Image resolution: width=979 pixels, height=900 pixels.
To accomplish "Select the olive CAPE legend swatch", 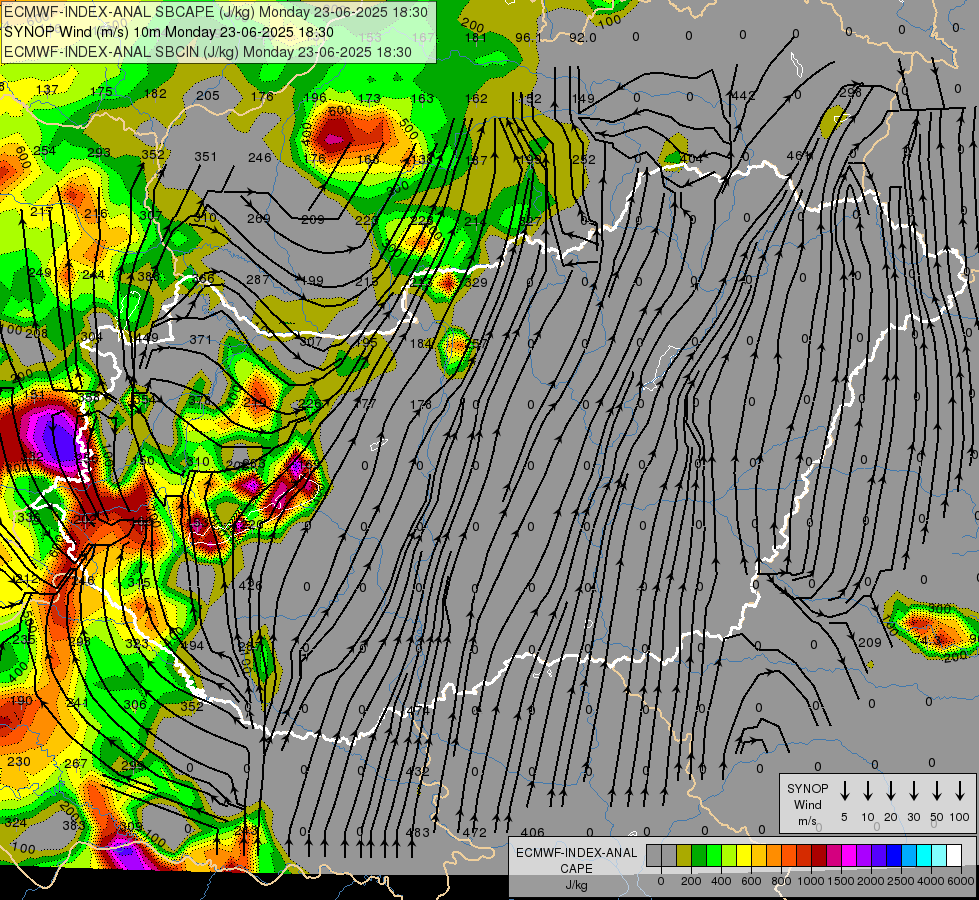I will pos(684,855).
